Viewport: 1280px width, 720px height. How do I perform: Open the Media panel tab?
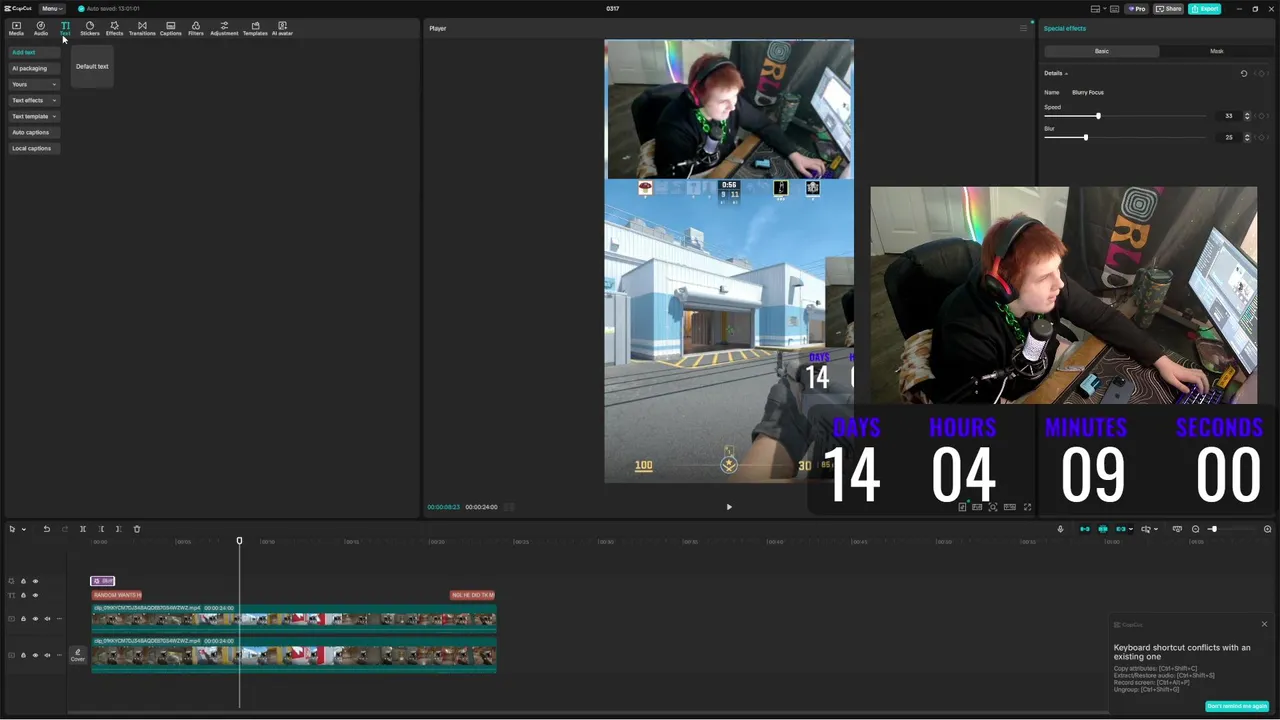click(x=16, y=28)
